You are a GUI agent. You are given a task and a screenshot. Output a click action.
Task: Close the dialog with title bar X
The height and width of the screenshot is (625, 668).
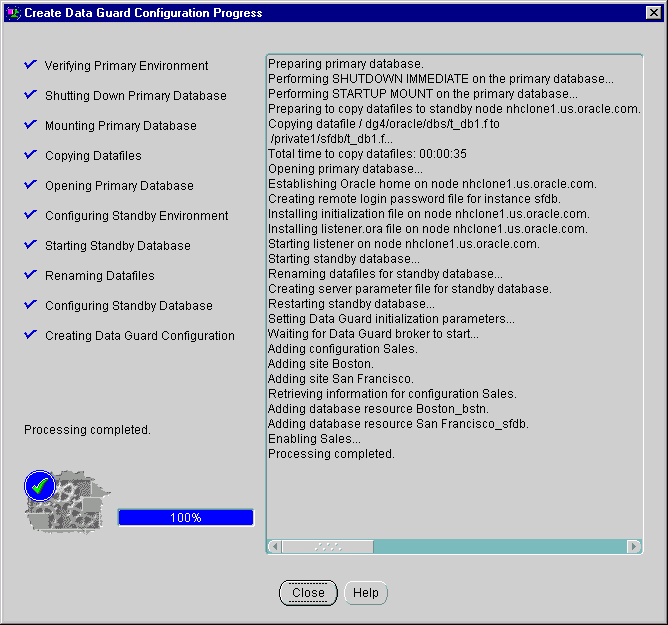click(x=654, y=13)
